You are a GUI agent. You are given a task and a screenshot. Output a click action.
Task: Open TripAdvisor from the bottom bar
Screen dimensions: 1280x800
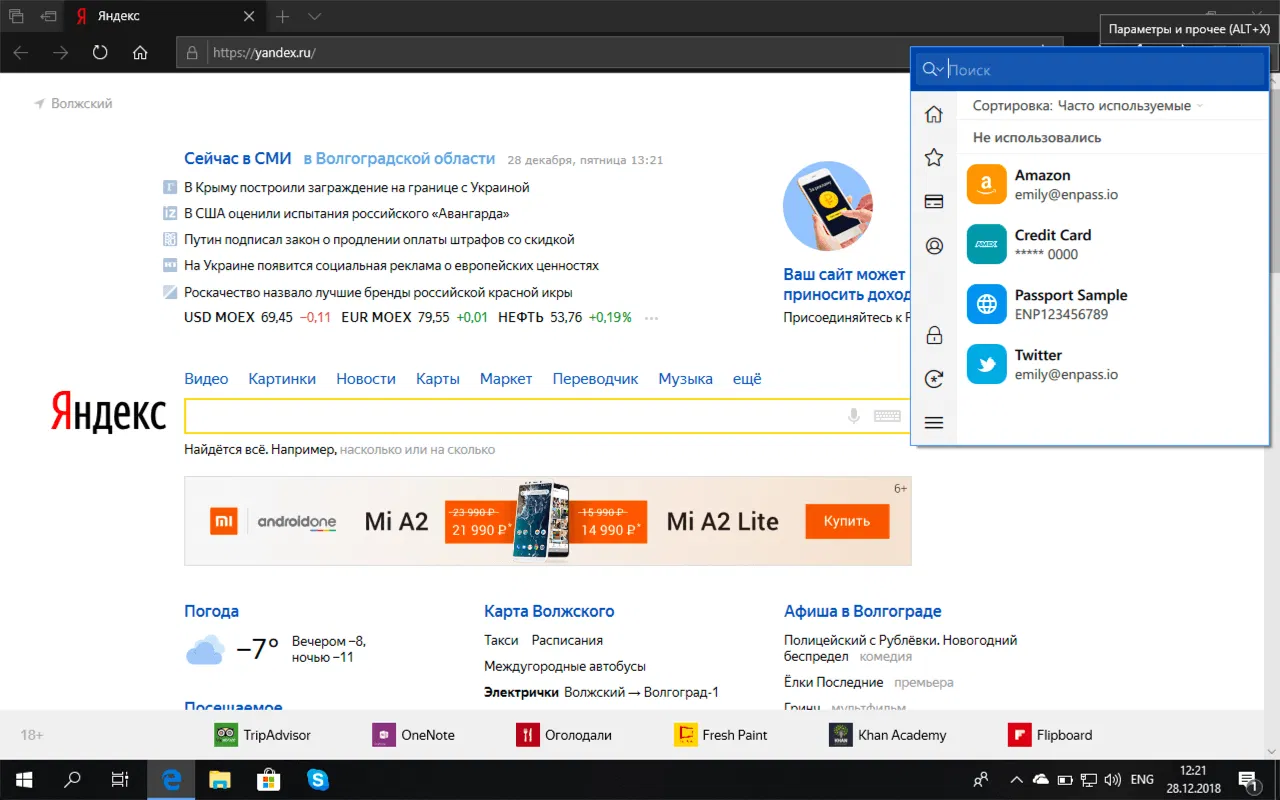point(263,735)
